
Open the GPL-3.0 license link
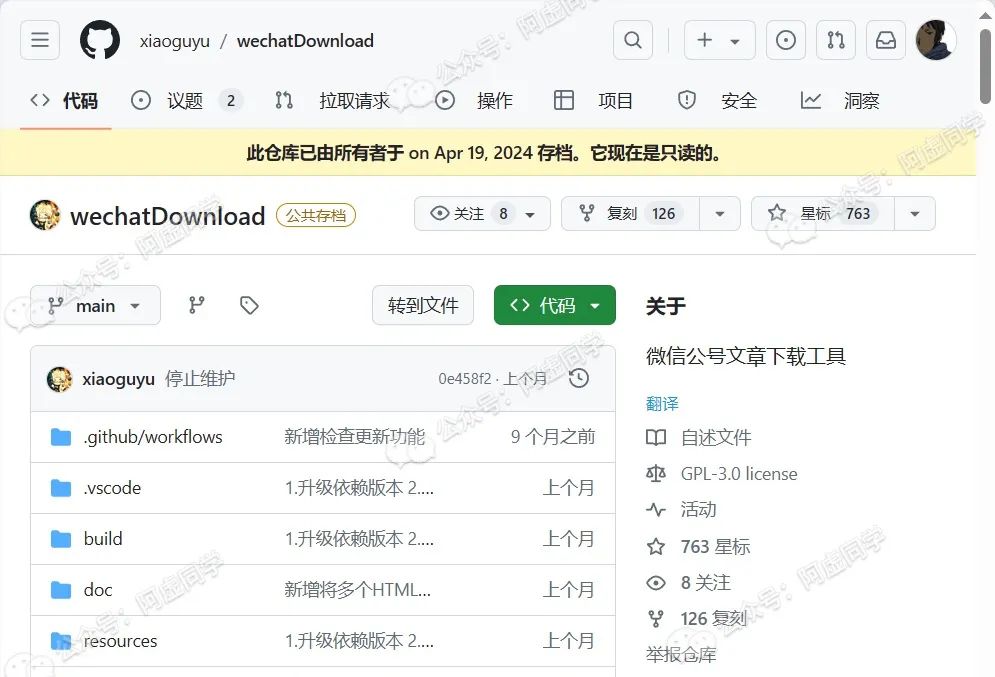click(x=739, y=474)
